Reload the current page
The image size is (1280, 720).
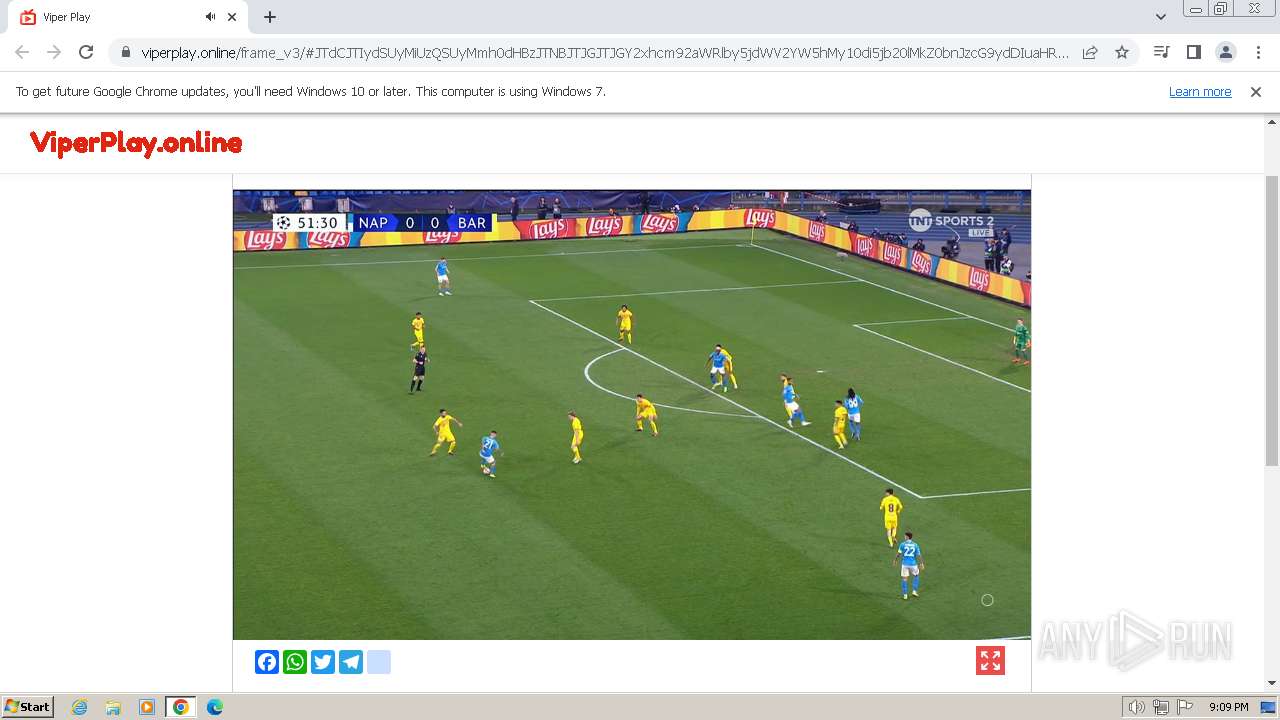(86, 52)
